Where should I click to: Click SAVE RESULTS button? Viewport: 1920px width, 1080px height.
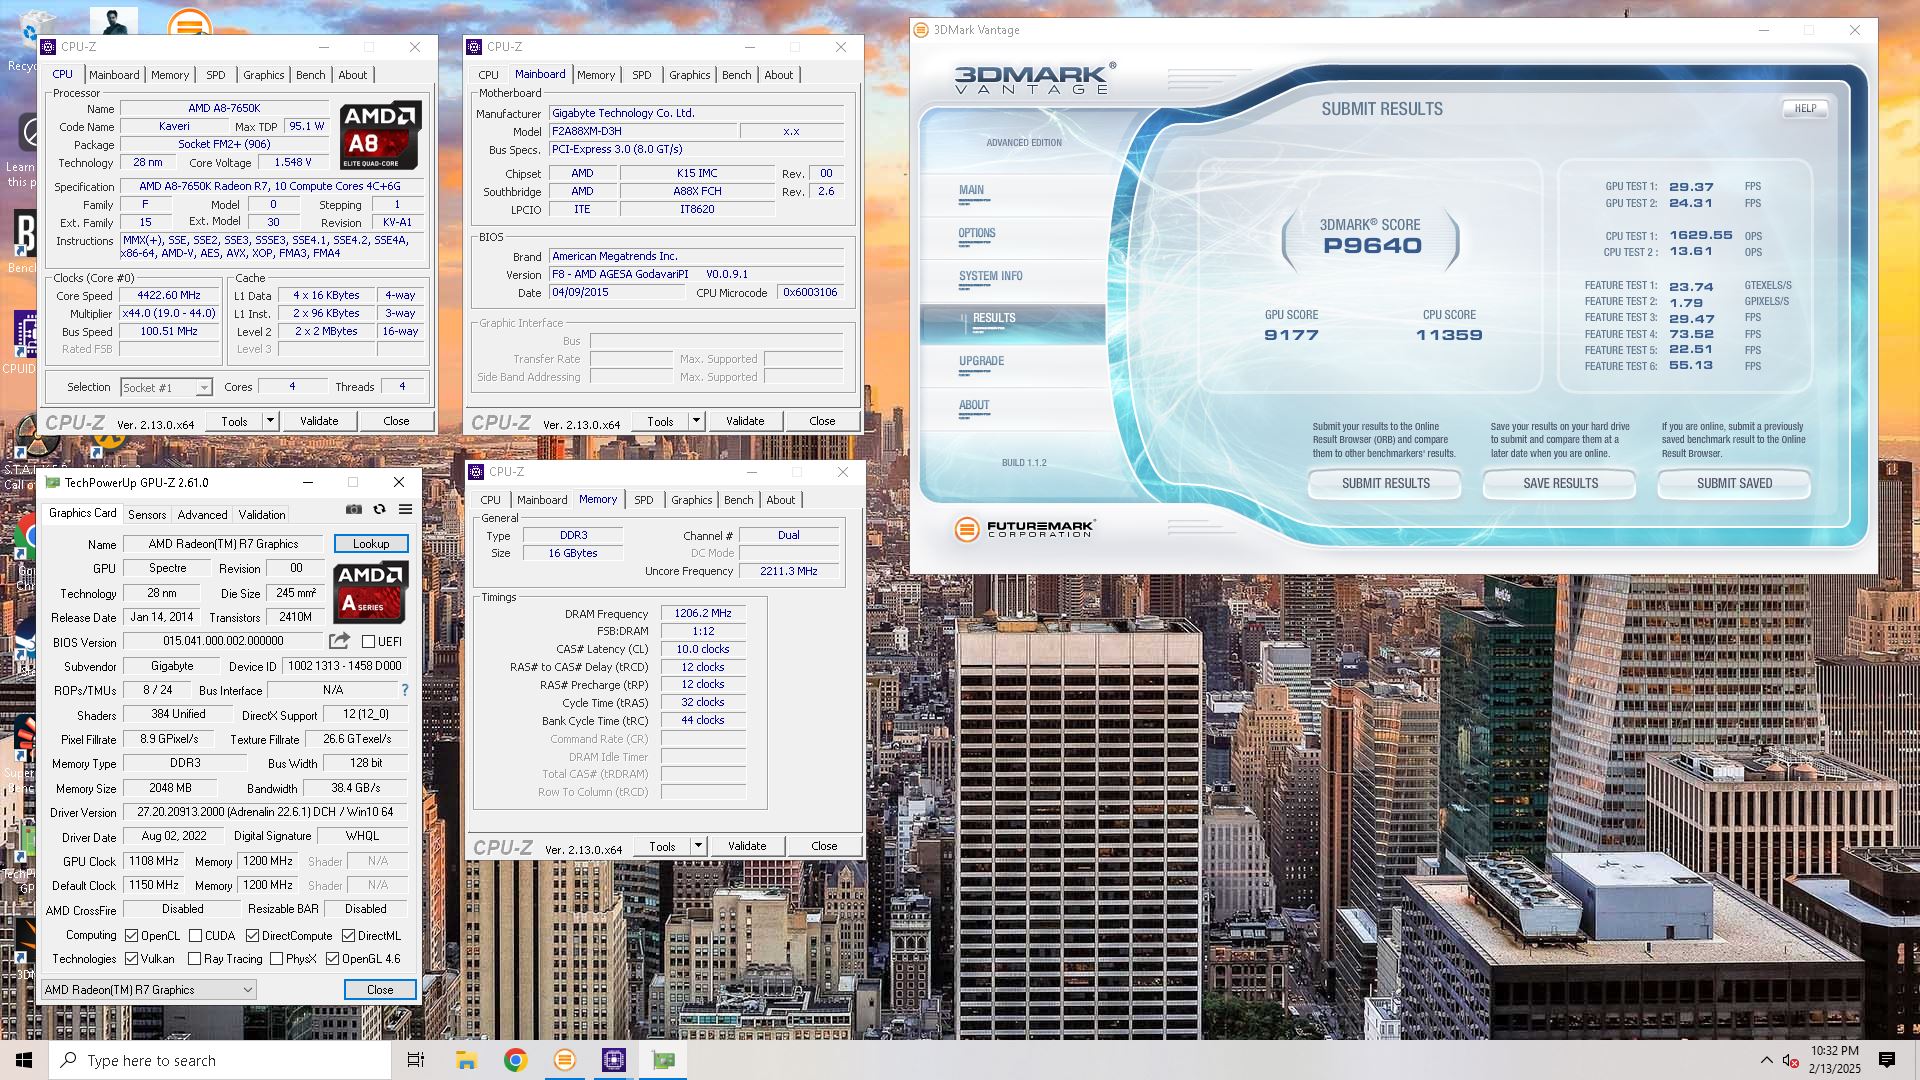1560,483
